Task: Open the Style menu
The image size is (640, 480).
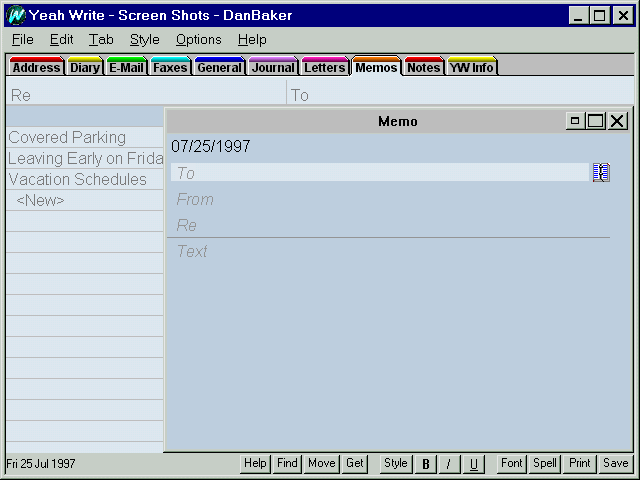Action: click(x=144, y=40)
